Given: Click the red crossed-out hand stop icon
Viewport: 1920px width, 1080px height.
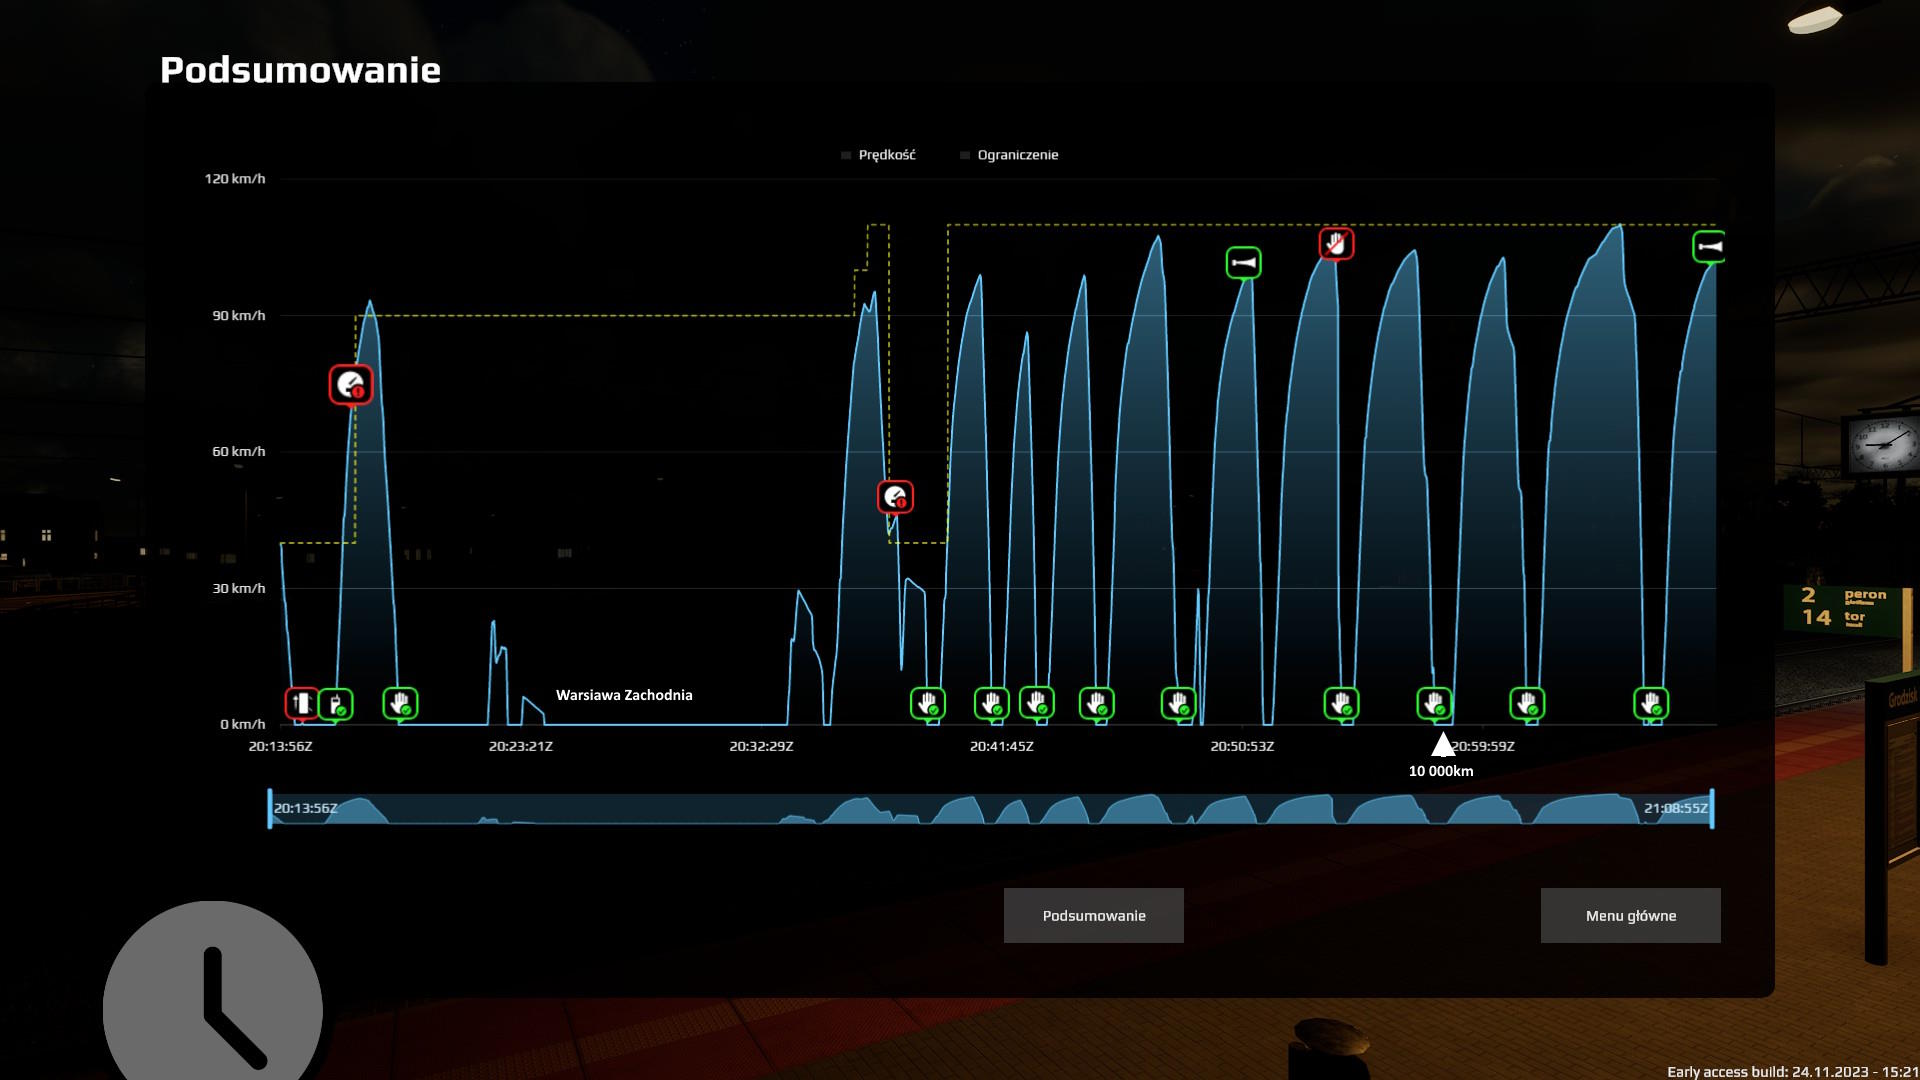Looking at the screenshot, I should 1336,243.
